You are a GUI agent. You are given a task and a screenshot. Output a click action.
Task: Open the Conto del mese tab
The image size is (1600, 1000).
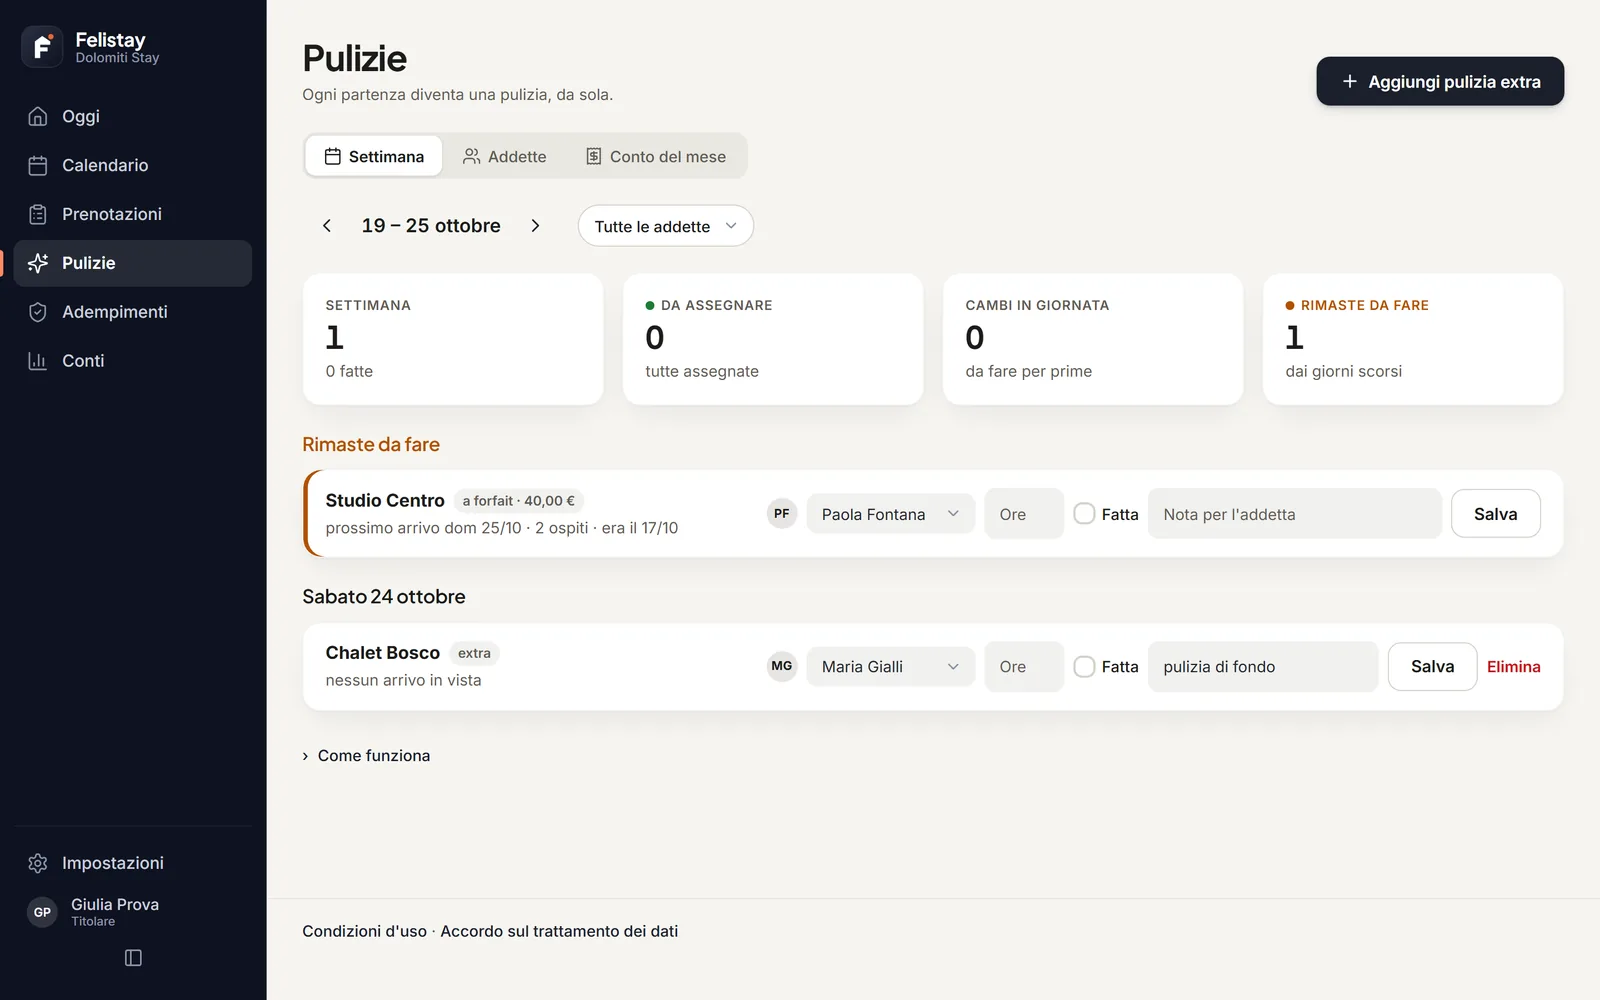(x=656, y=156)
